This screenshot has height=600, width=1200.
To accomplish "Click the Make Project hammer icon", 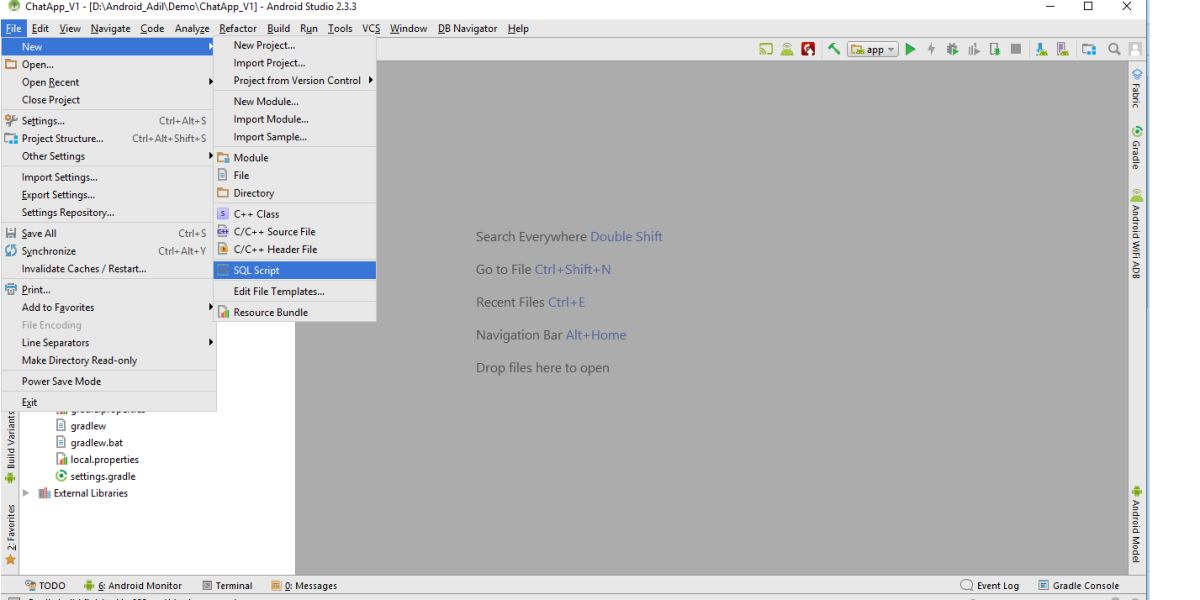I will [834, 49].
